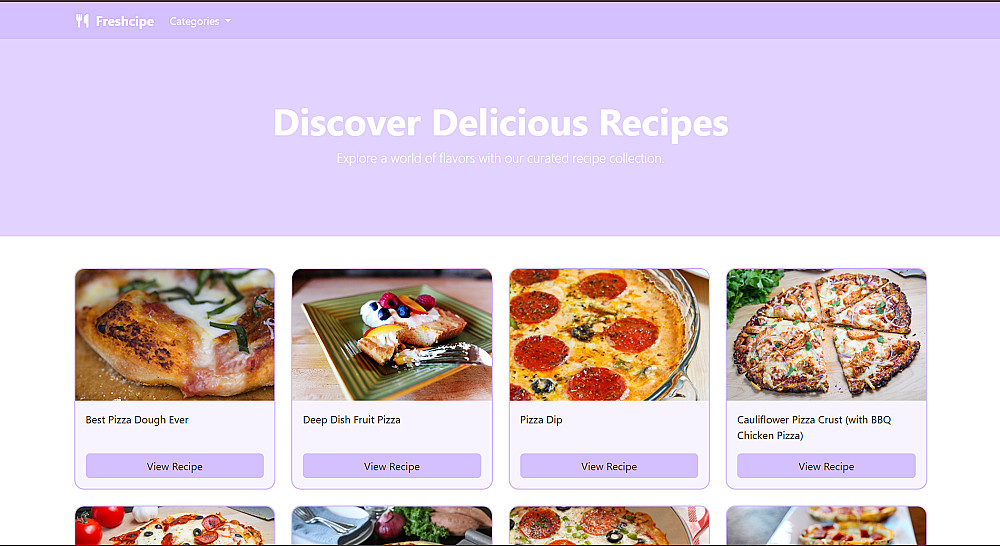
Task: Open the Freshcipe home link
Action: pos(115,21)
